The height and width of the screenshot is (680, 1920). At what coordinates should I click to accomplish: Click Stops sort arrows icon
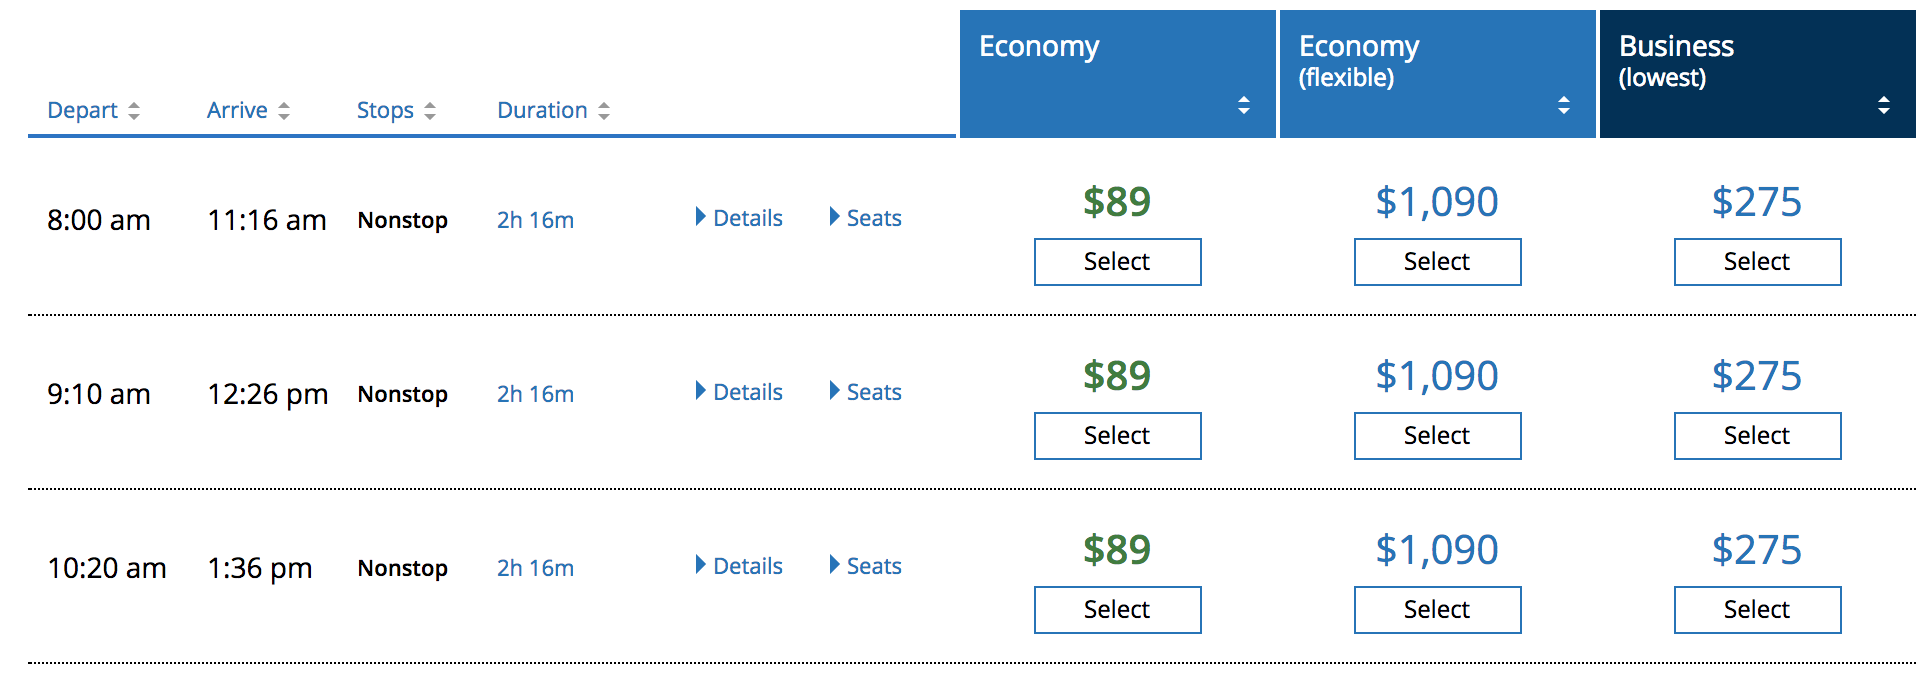click(x=430, y=111)
